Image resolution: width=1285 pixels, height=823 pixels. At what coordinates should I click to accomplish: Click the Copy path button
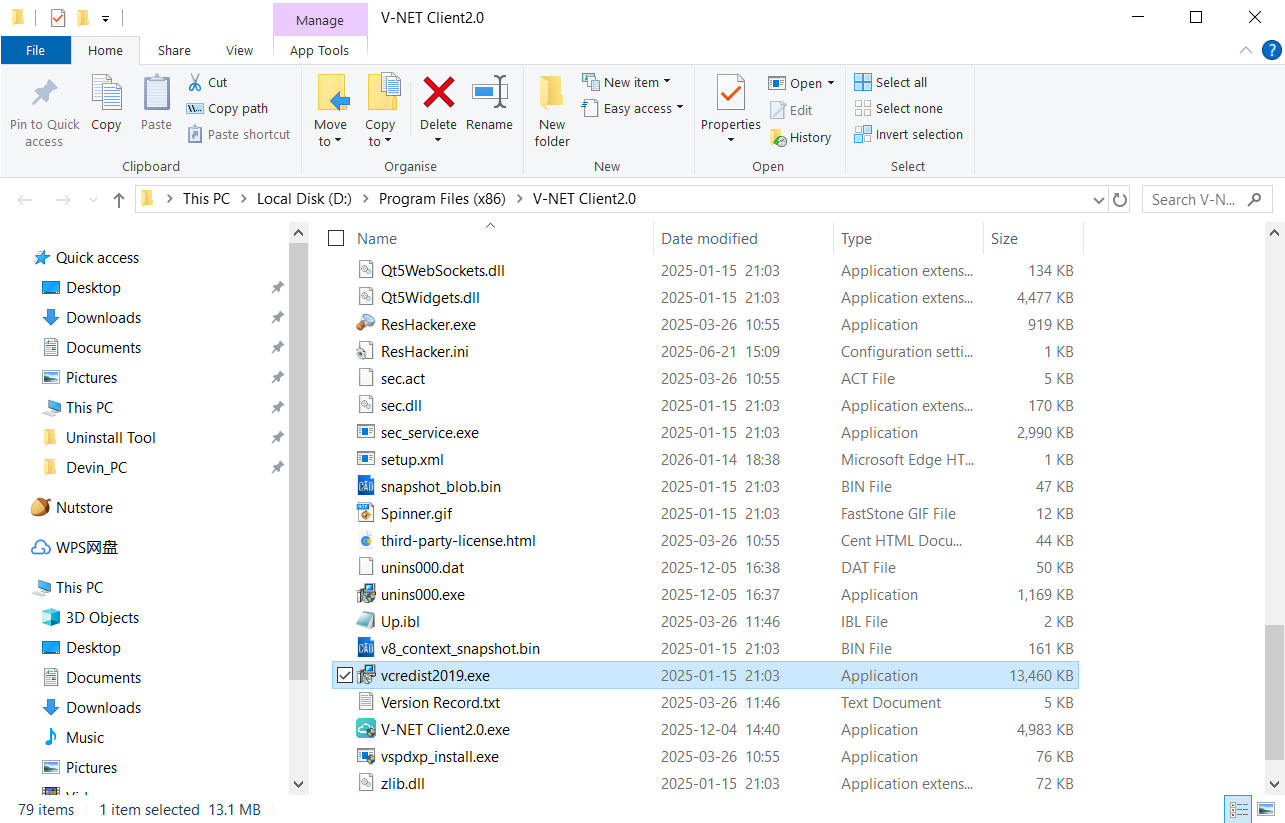click(228, 108)
